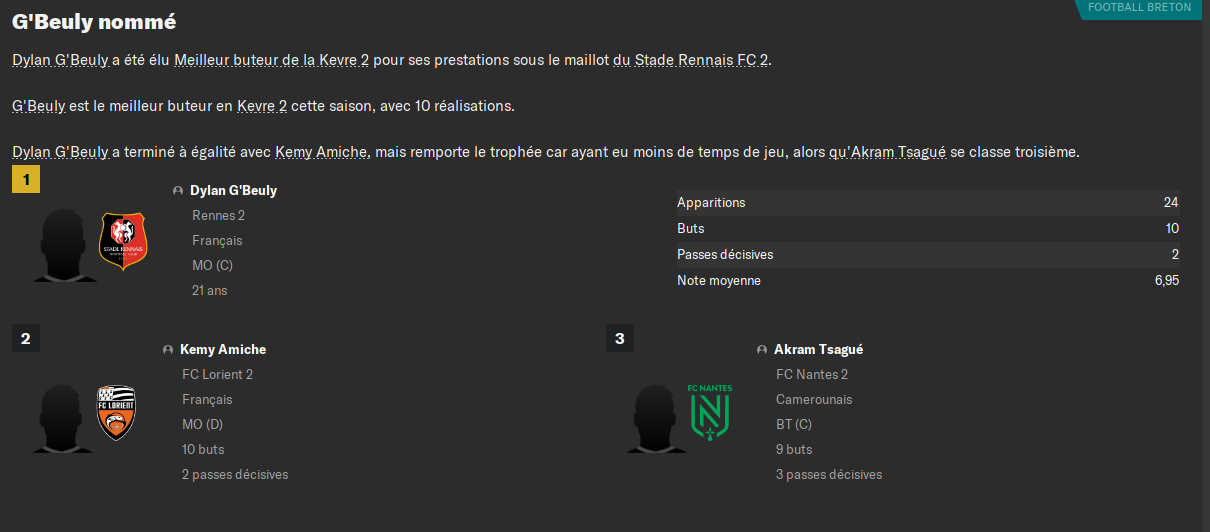The width and height of the screenshot is (1210, 532).
Task: Click Akram Tsagué's silhouette portrait
Action: tap(657, 416)
